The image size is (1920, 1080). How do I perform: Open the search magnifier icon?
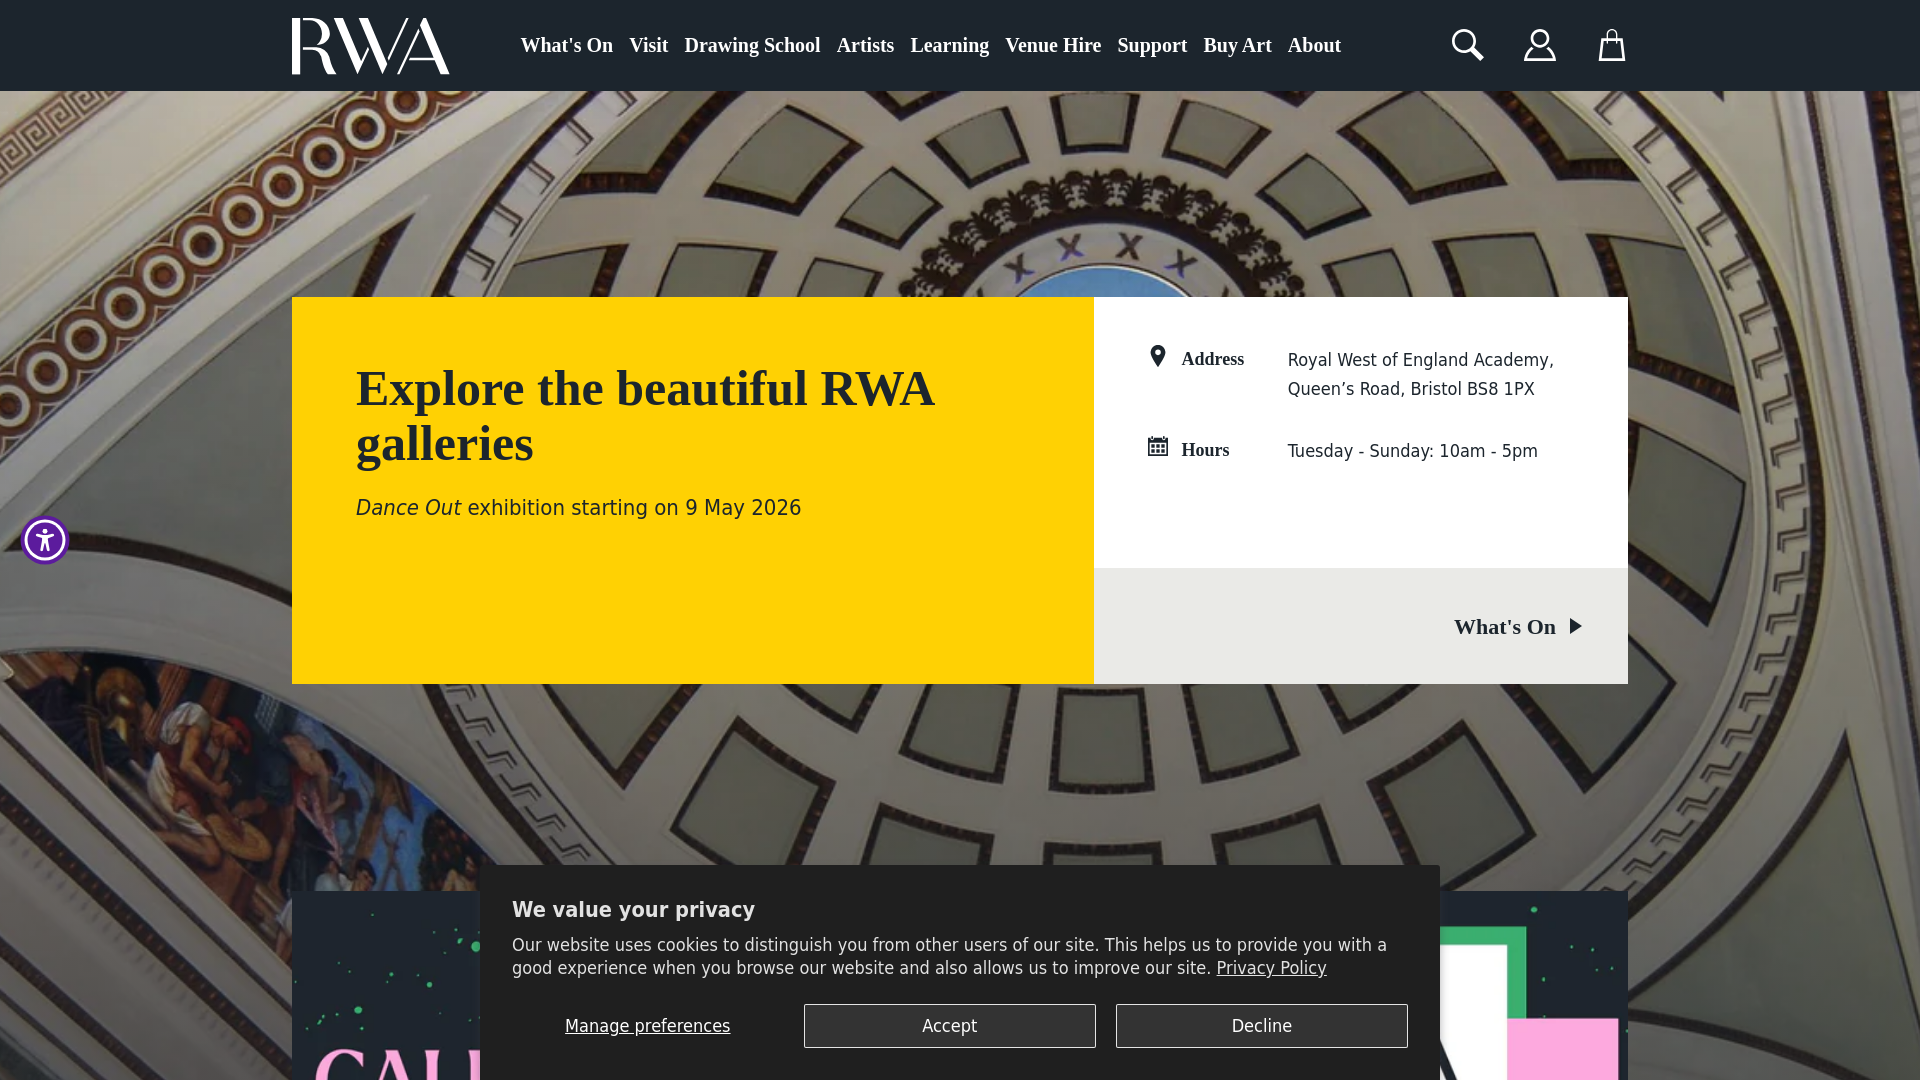1467,45
